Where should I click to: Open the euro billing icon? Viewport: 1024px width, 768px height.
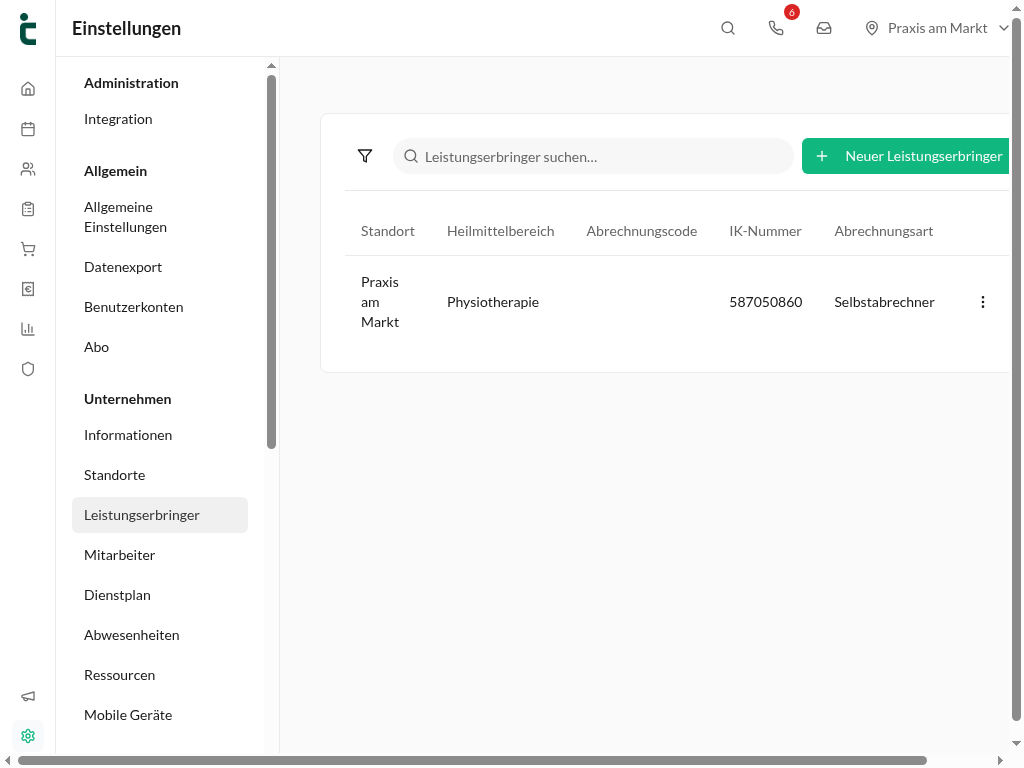[x=28, y=289]
